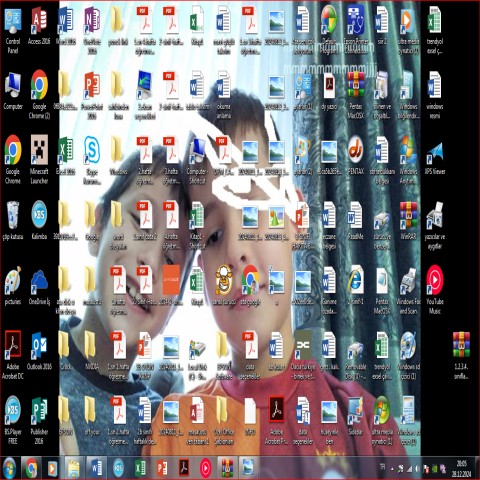Screen dimensions: 480x480
Task: Launch the YouTube Music desktop icon
Action: click(x=435, y=289)
